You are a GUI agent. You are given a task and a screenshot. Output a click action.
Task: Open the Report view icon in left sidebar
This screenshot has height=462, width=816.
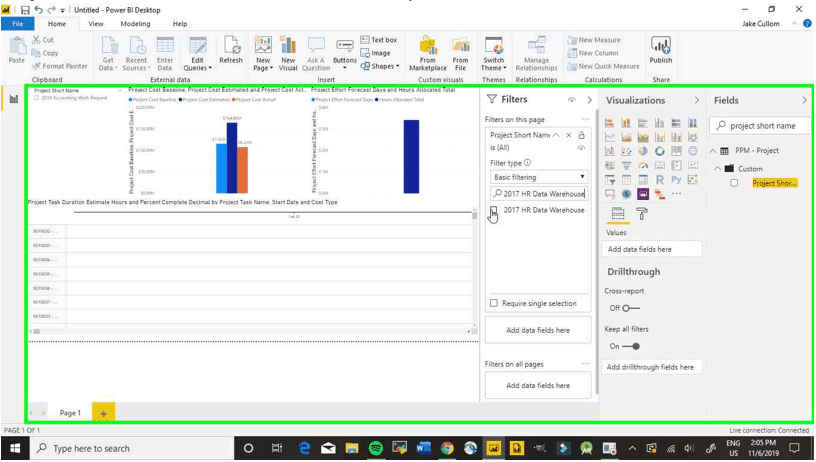click(x=14, y=98)
